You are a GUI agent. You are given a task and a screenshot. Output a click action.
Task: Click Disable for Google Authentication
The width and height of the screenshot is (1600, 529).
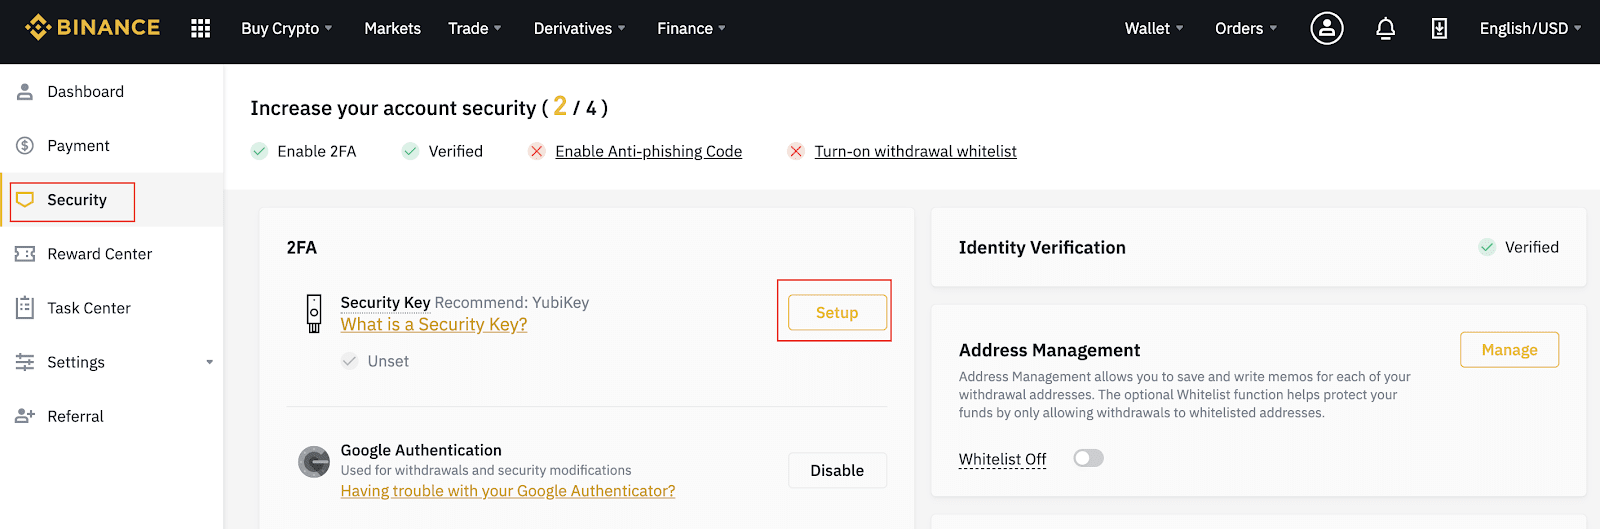pos(837,470)
